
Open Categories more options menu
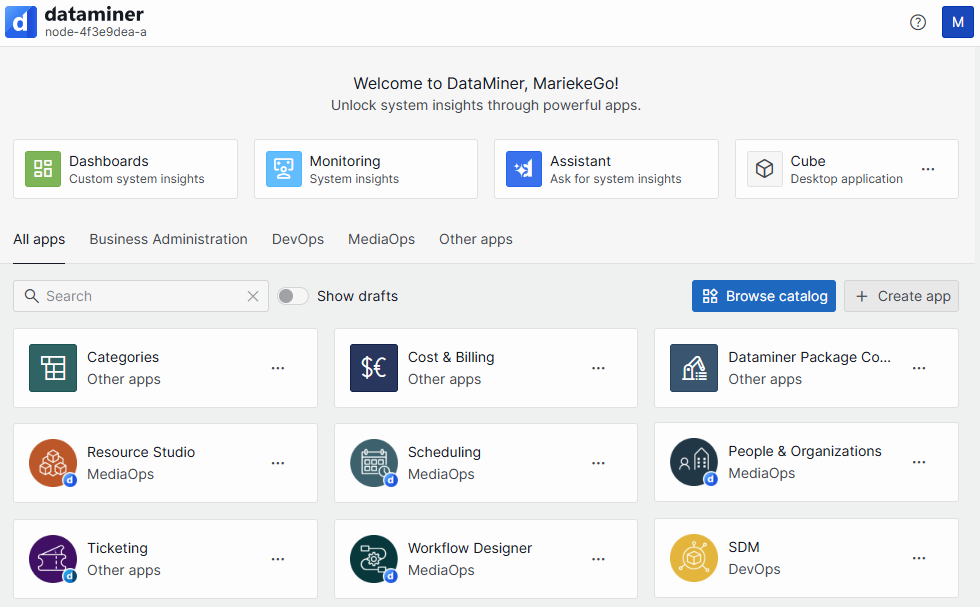tap(278, 368)
